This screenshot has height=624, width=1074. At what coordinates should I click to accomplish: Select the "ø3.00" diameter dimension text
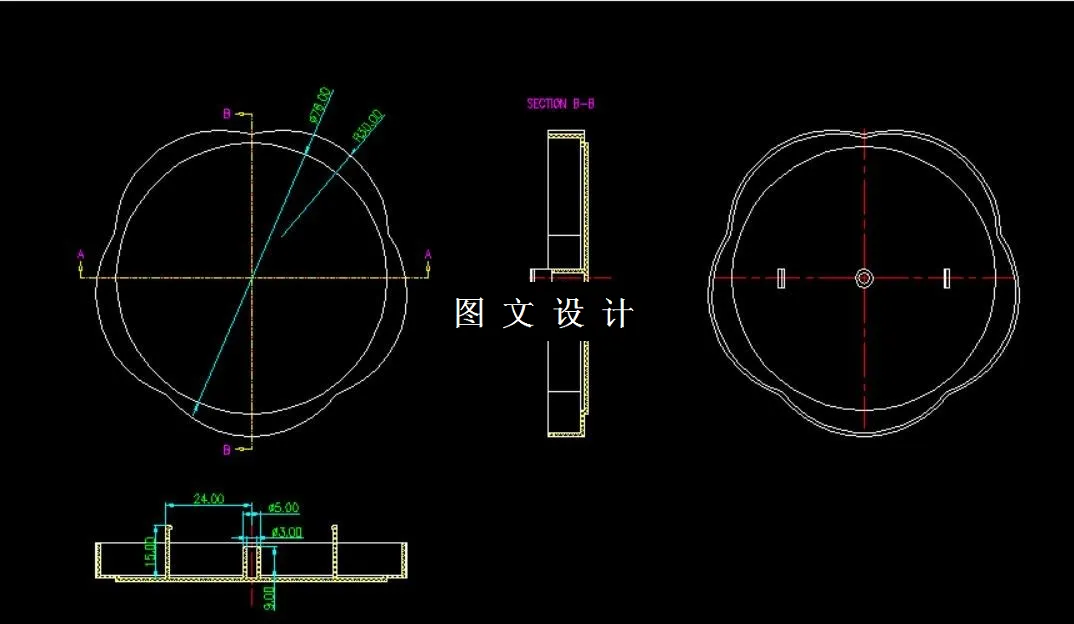(x=287, y=532)
